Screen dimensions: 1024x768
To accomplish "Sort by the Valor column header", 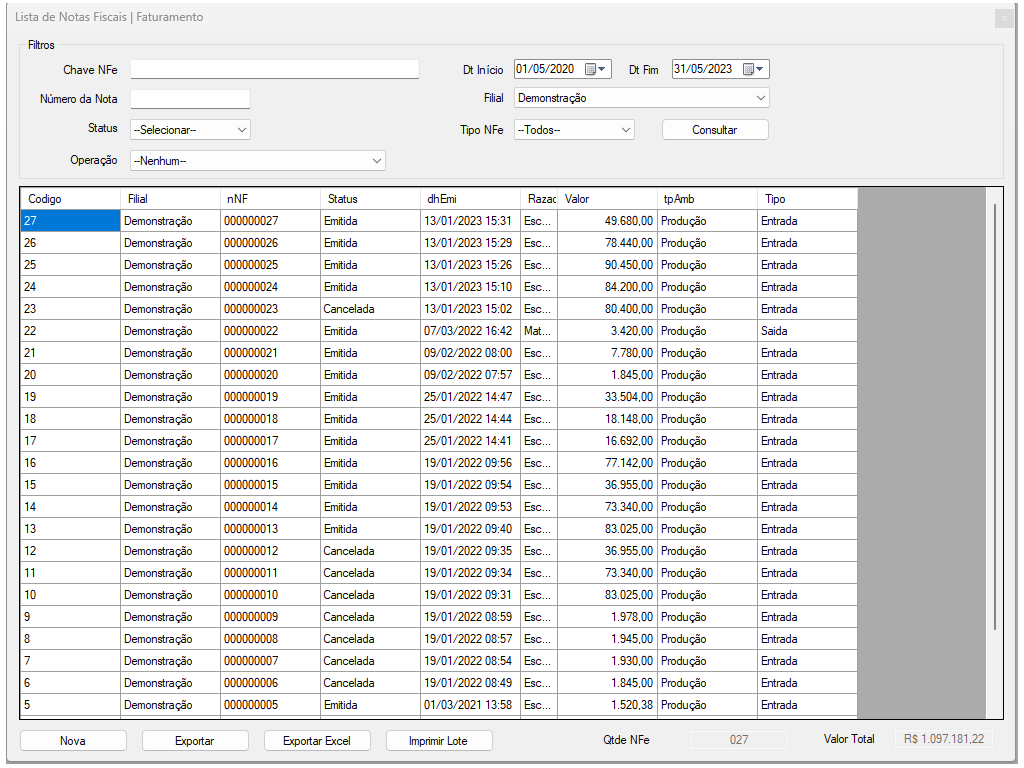I will [x=606, y=199].
